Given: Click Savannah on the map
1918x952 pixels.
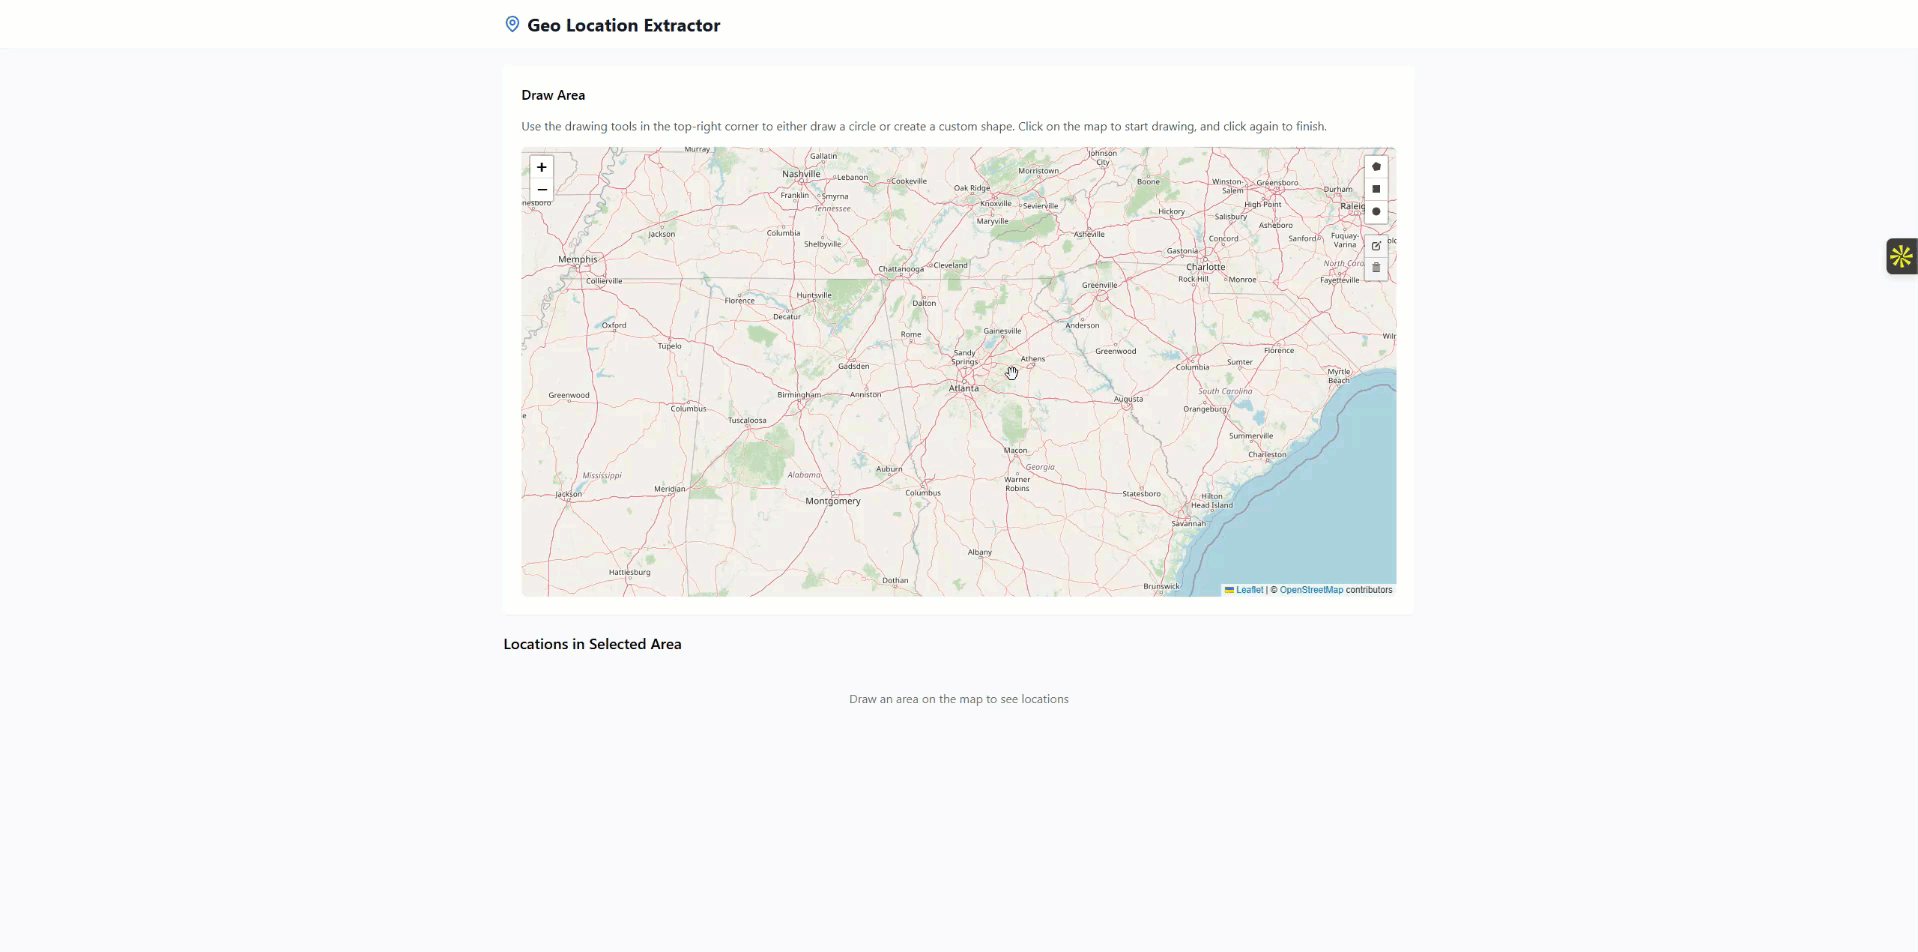Looking at the screenshot, I should [1188, 523].
